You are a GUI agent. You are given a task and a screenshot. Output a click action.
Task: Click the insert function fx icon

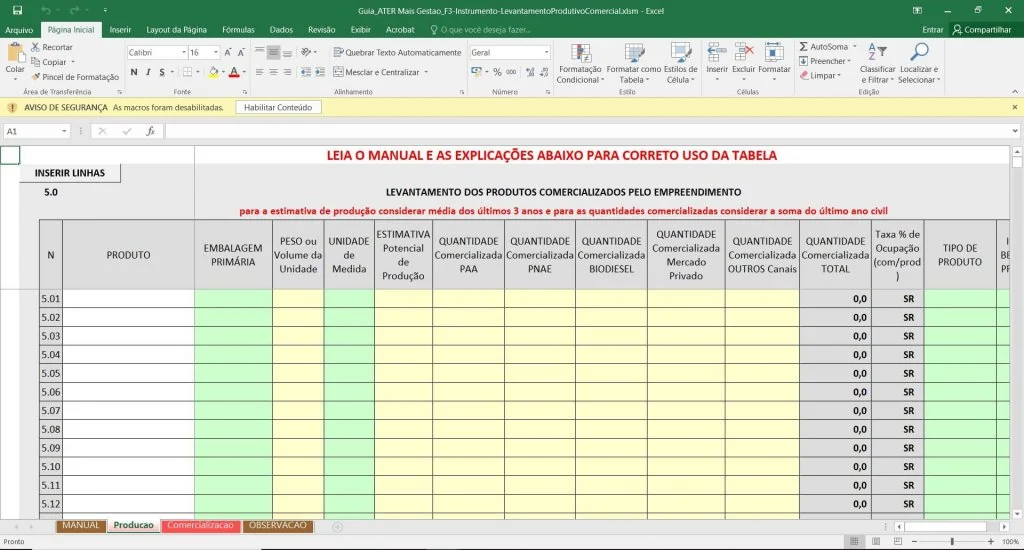[151, 131]
